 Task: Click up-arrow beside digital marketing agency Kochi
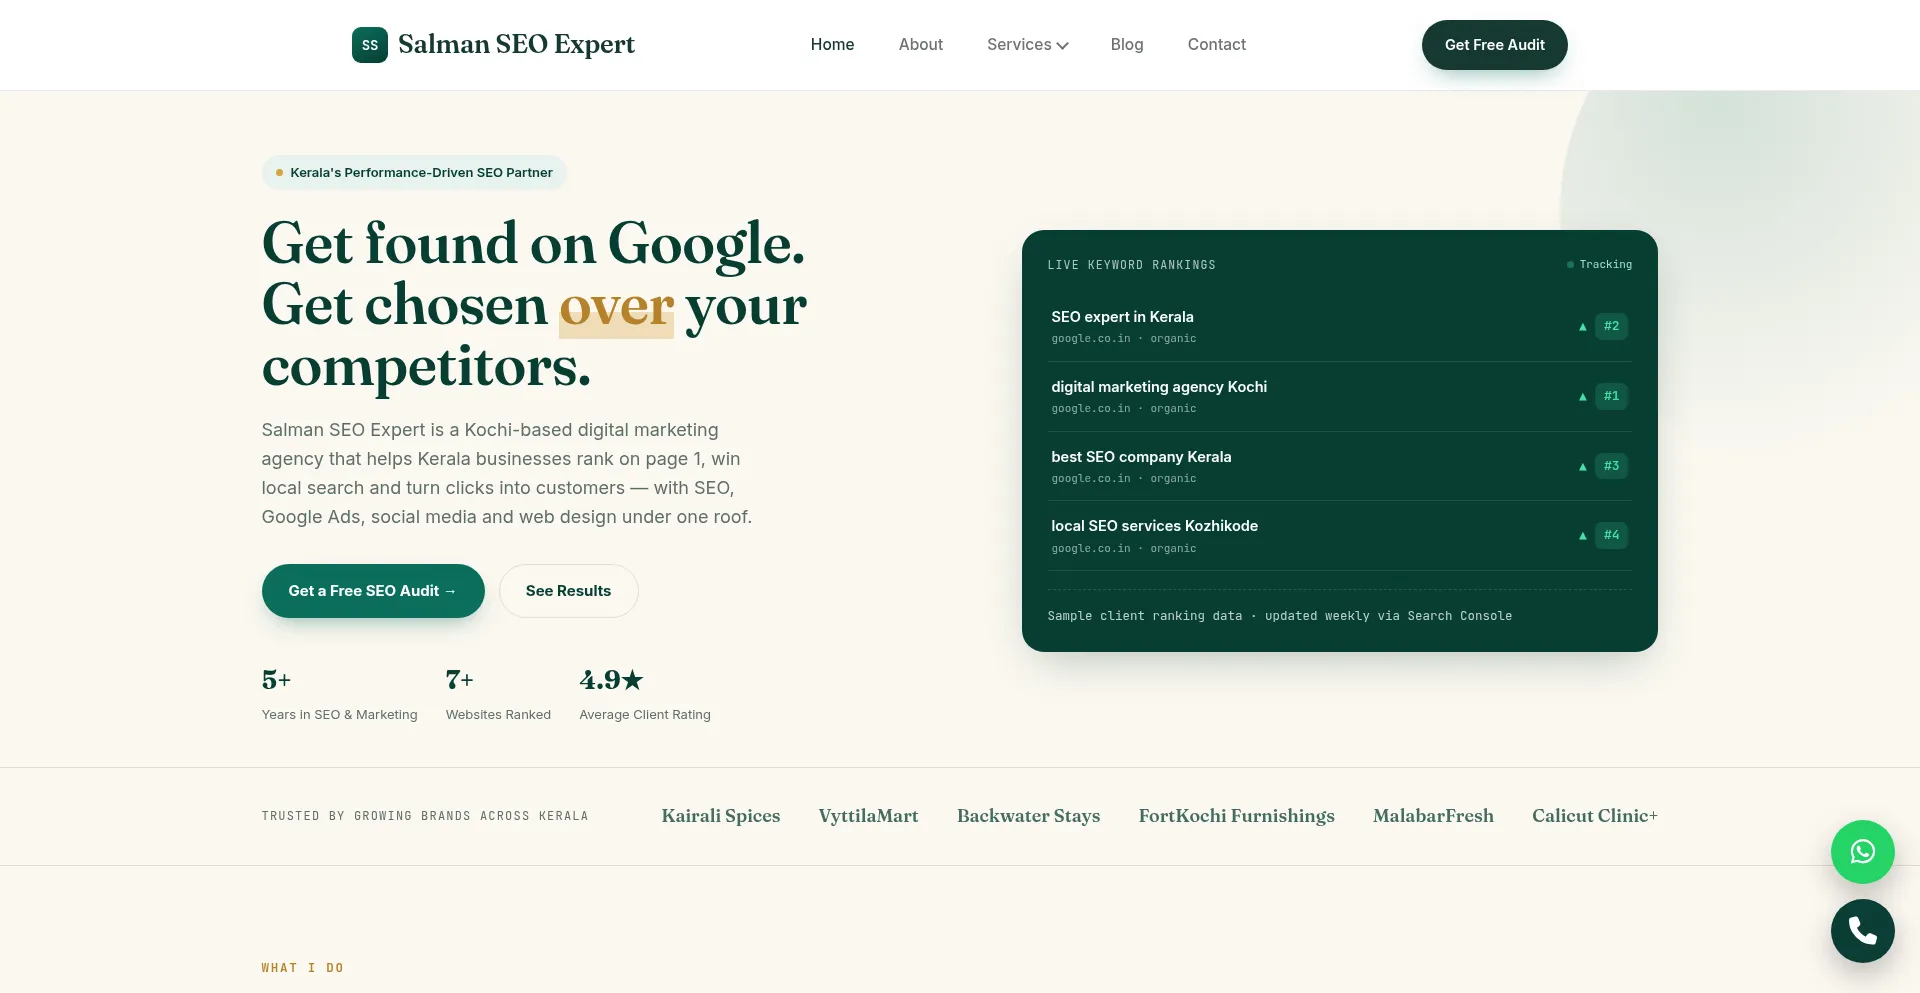pos(1582,397)
